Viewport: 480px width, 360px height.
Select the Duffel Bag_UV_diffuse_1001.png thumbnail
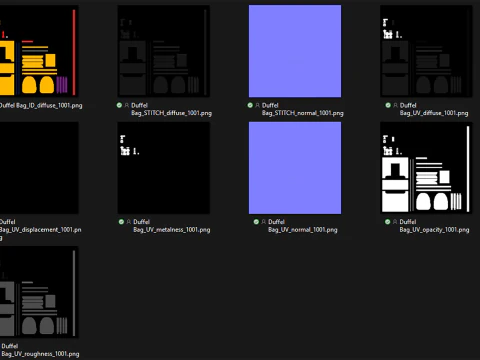click(426, 51)
